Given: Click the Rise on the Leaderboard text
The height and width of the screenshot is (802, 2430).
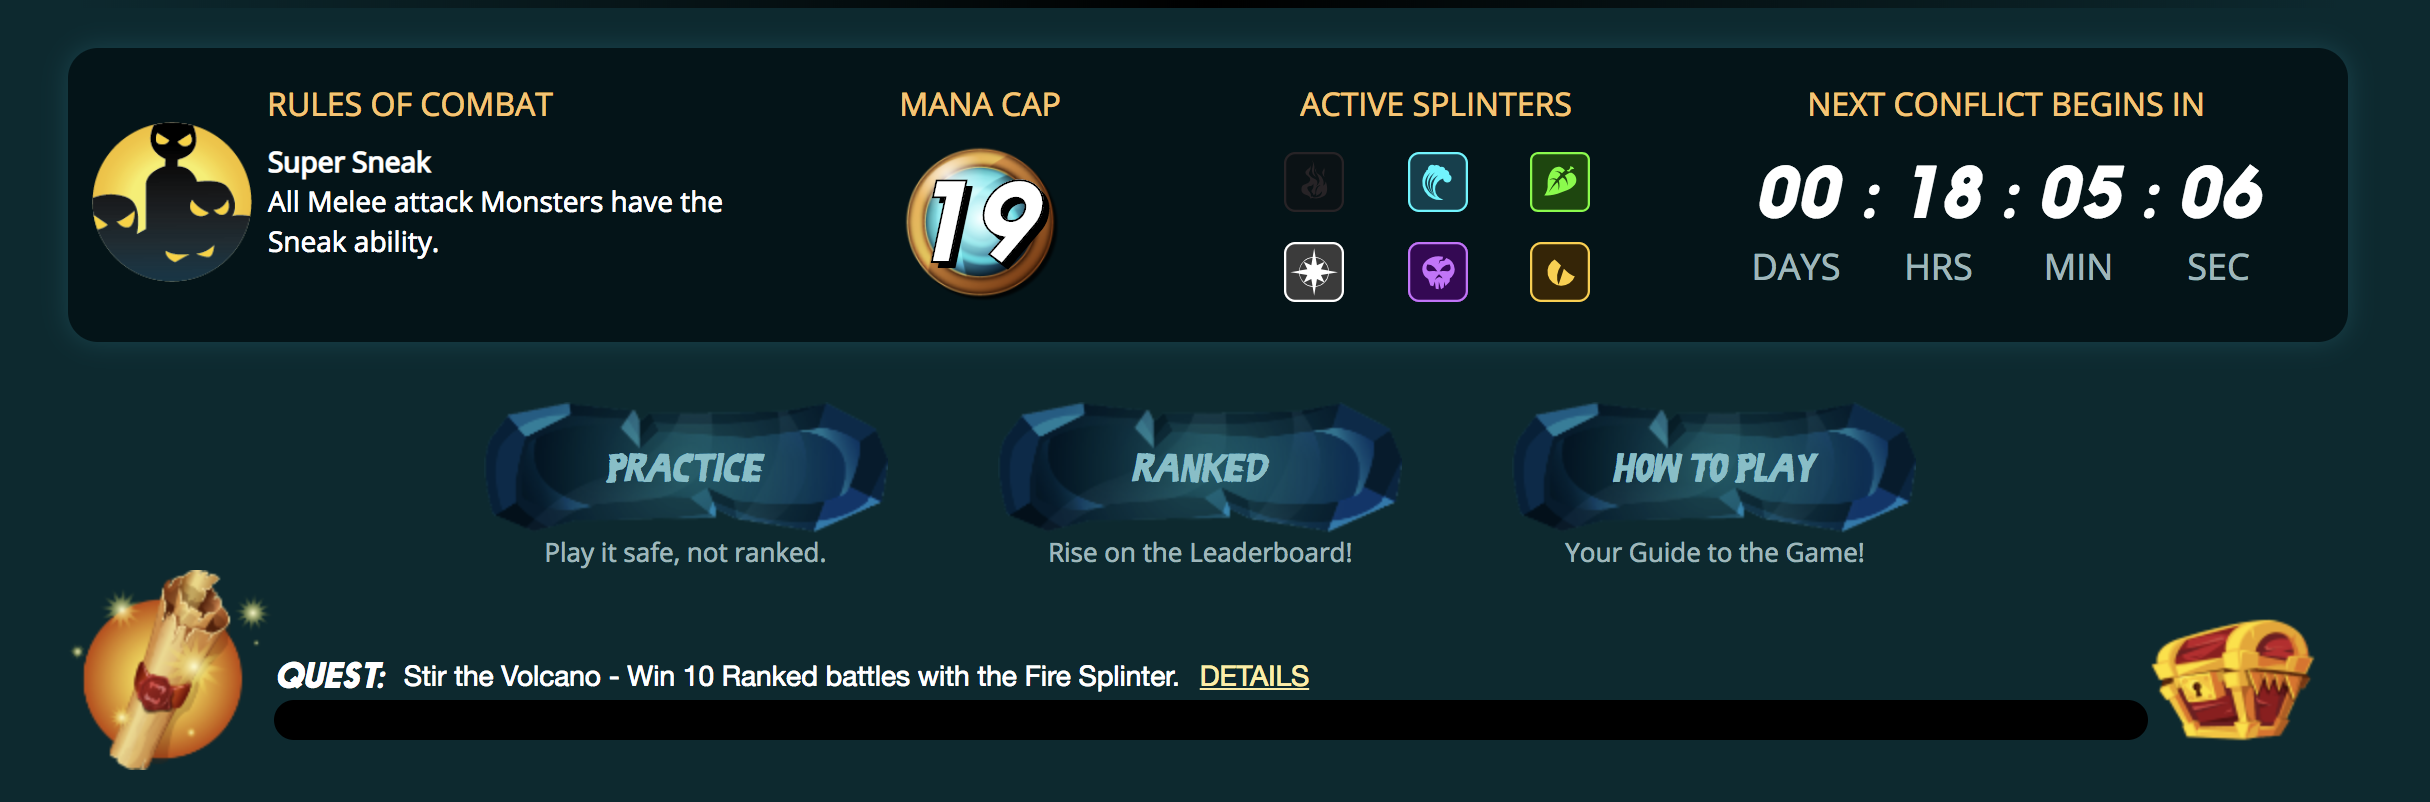Looking at the screenshot, I should (x=1200, y=550).
